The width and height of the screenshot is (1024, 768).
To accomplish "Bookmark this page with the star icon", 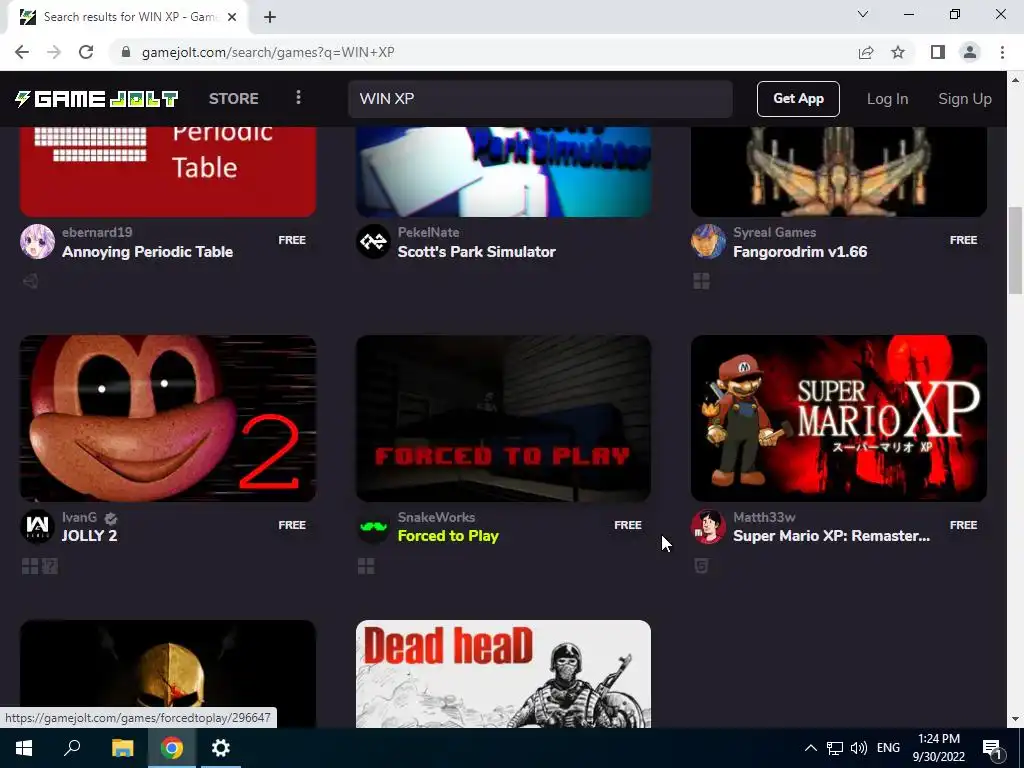I will (x=898, y=52).
